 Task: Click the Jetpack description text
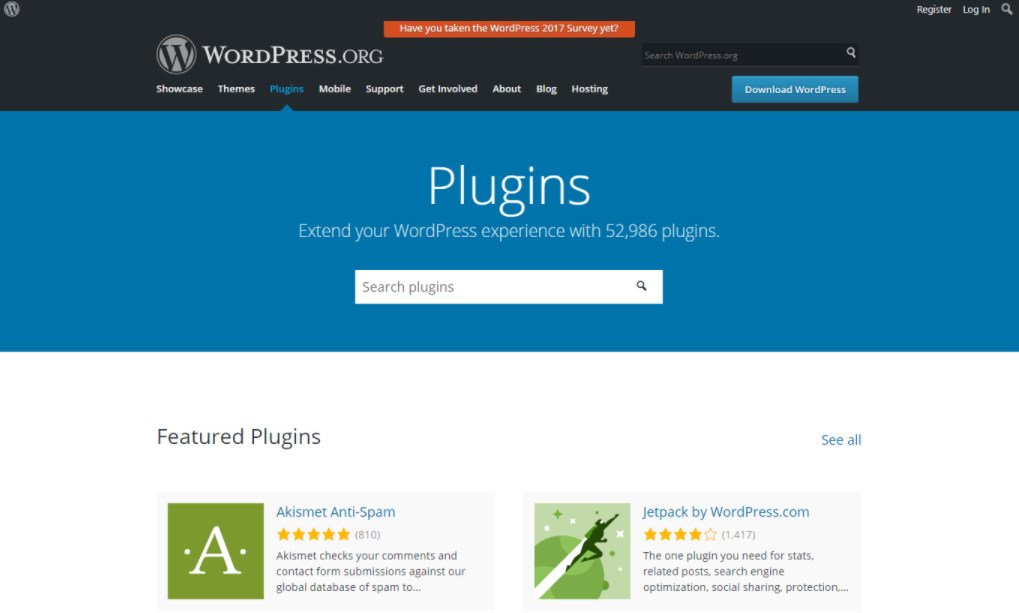coord(745,571)
